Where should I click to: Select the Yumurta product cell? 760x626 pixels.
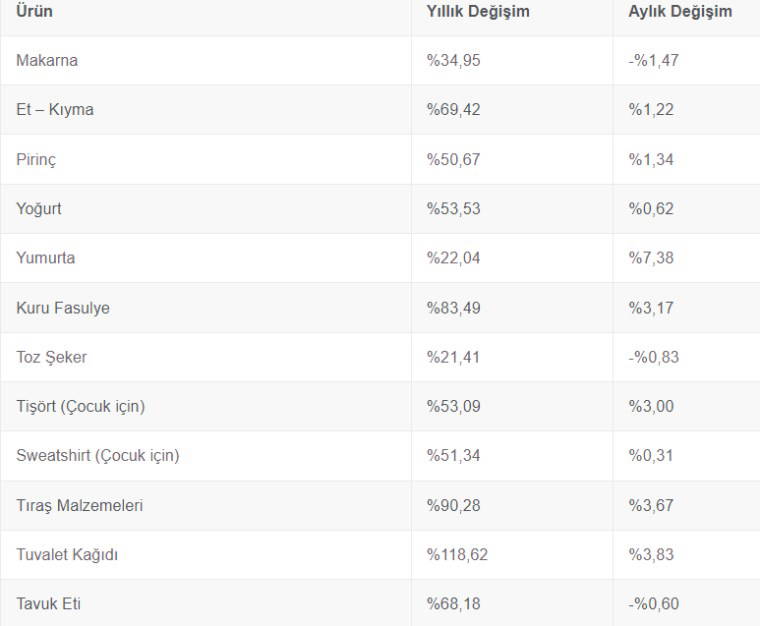tap(45, 258)
